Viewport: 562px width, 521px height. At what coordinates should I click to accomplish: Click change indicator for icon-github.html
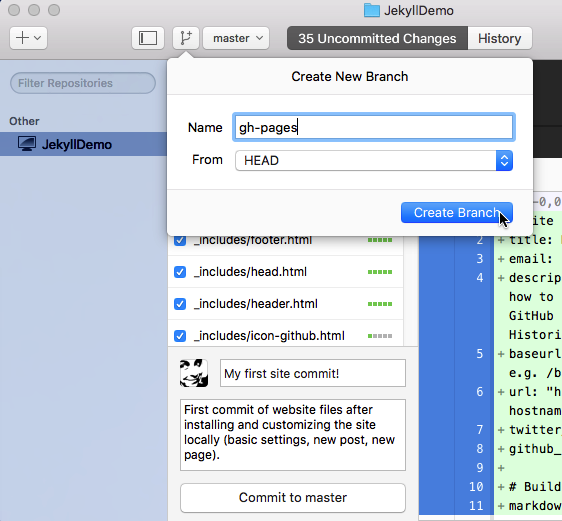(x=380, y=336)
